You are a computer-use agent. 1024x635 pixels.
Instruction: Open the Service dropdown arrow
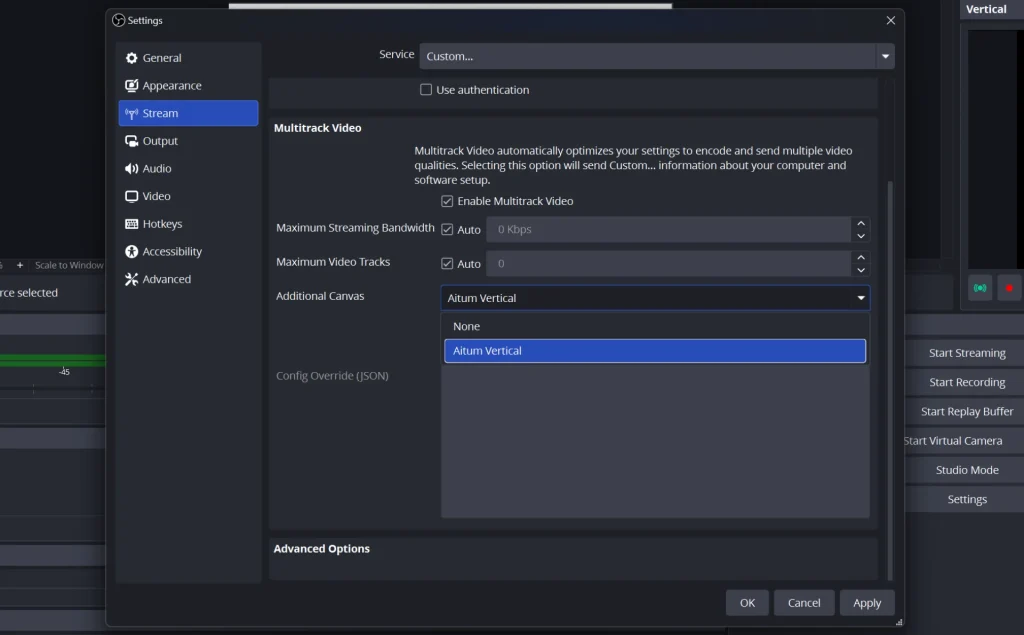tap(885, 56)
